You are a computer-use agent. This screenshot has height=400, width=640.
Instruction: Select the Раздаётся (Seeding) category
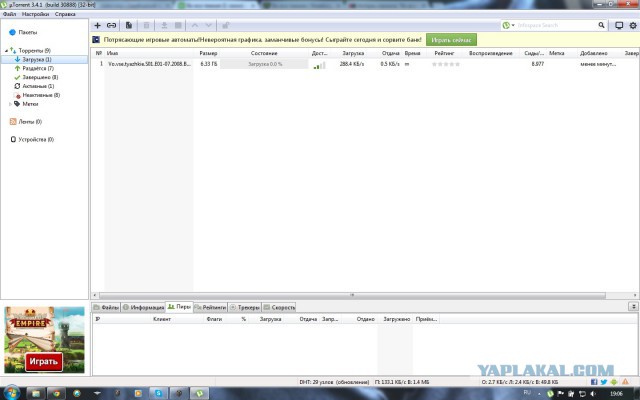coord(36,68)
